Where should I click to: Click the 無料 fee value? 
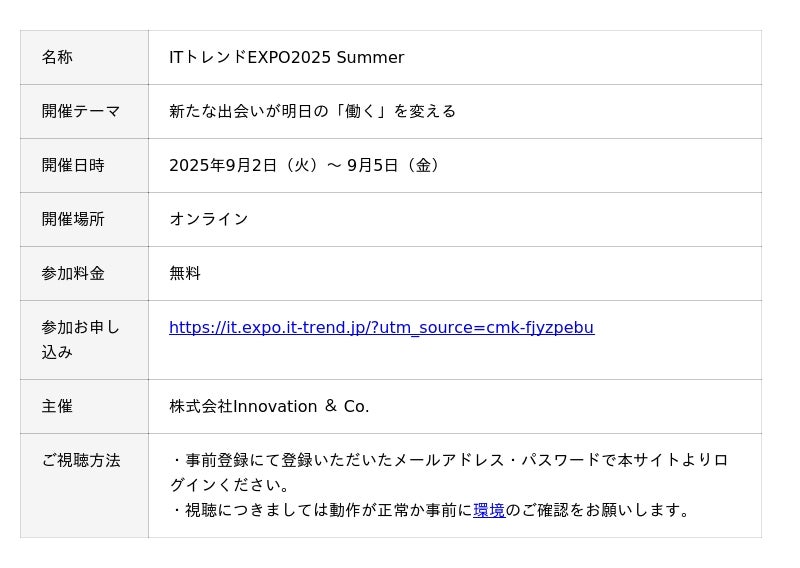point(185,274)
